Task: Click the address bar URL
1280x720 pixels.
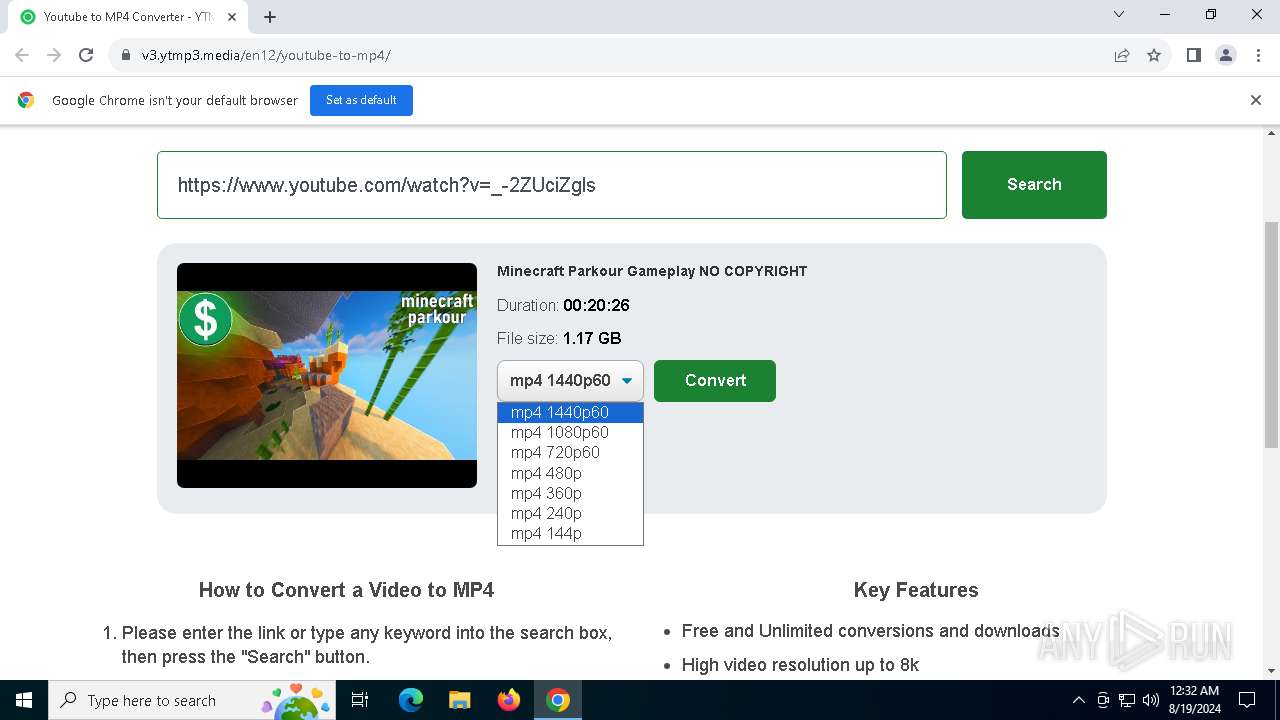Action: coord(266,55)
